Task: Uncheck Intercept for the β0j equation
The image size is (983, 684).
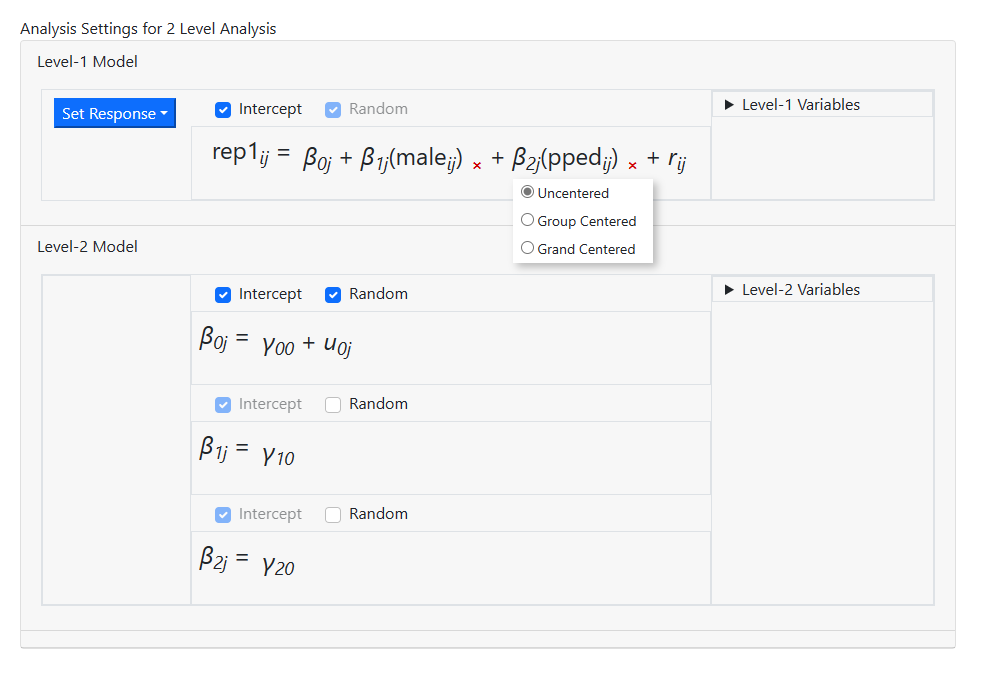Action: tap(224, 294)
